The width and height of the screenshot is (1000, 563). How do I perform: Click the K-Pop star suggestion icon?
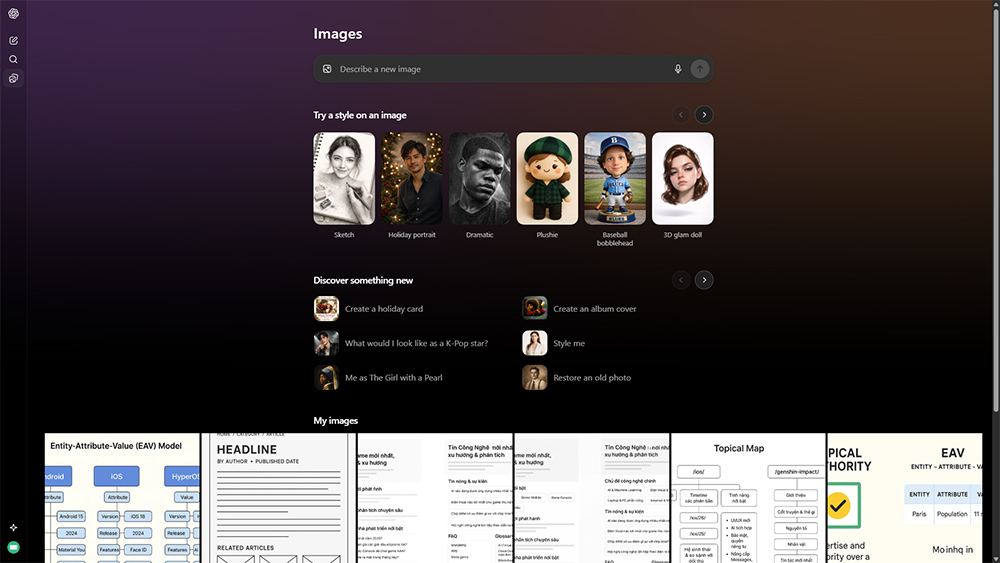(x=327, y=343)
